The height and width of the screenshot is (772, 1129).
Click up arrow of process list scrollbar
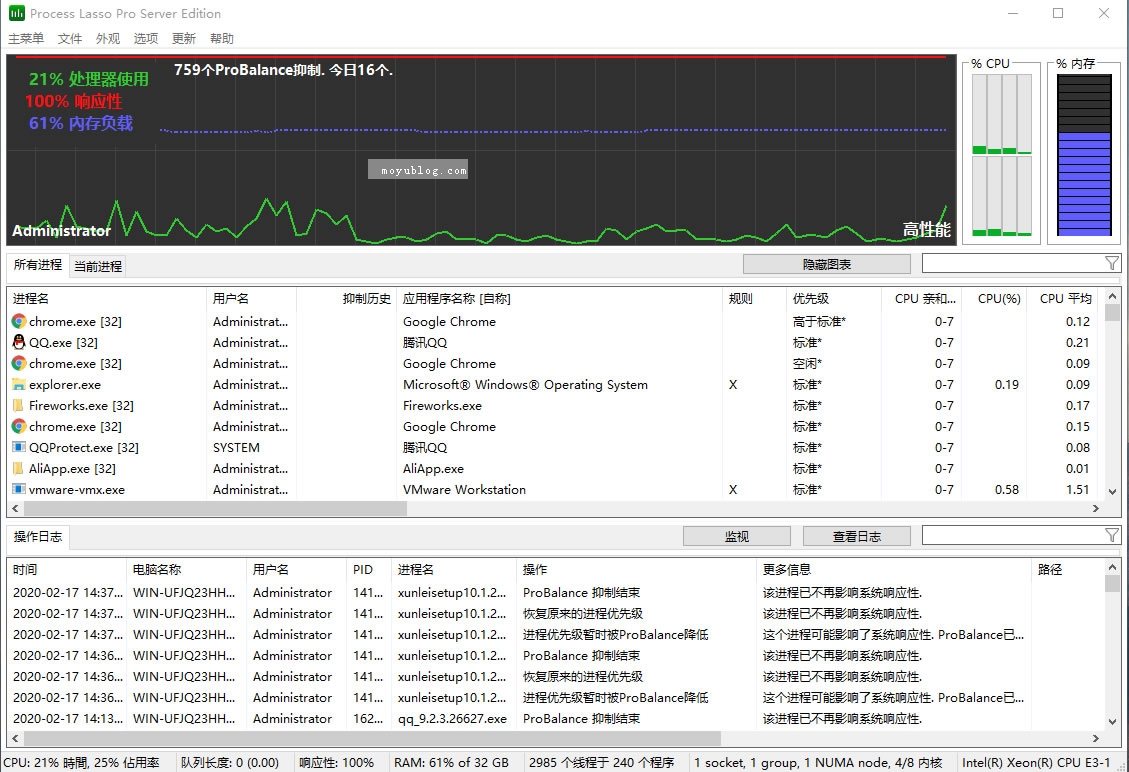1112,296
